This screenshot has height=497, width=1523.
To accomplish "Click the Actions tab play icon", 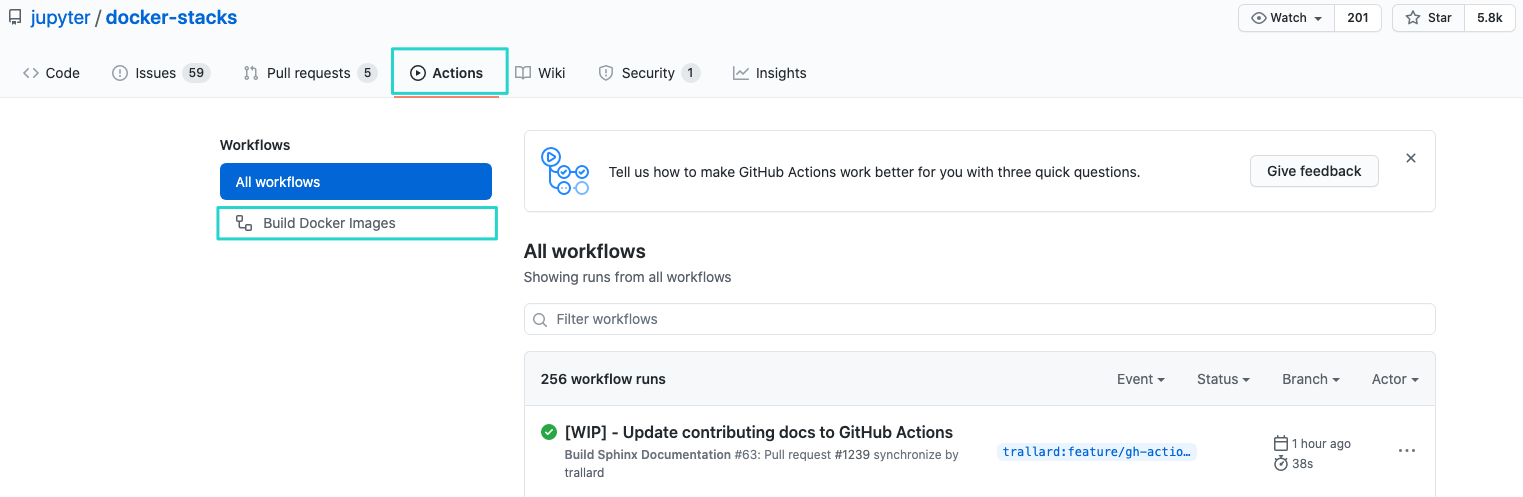I will point(418,73).
